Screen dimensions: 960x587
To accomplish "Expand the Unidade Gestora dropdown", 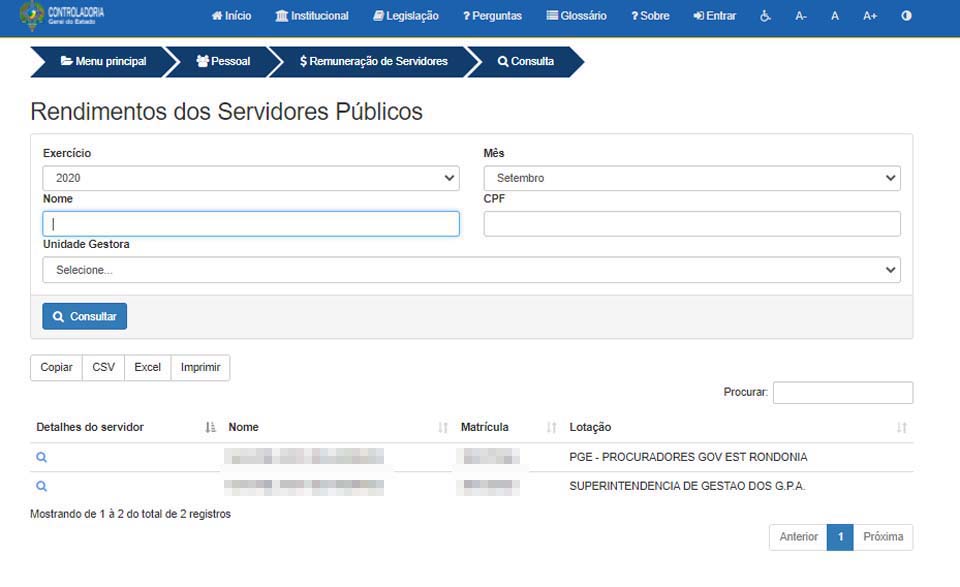I will pos(471,270).
